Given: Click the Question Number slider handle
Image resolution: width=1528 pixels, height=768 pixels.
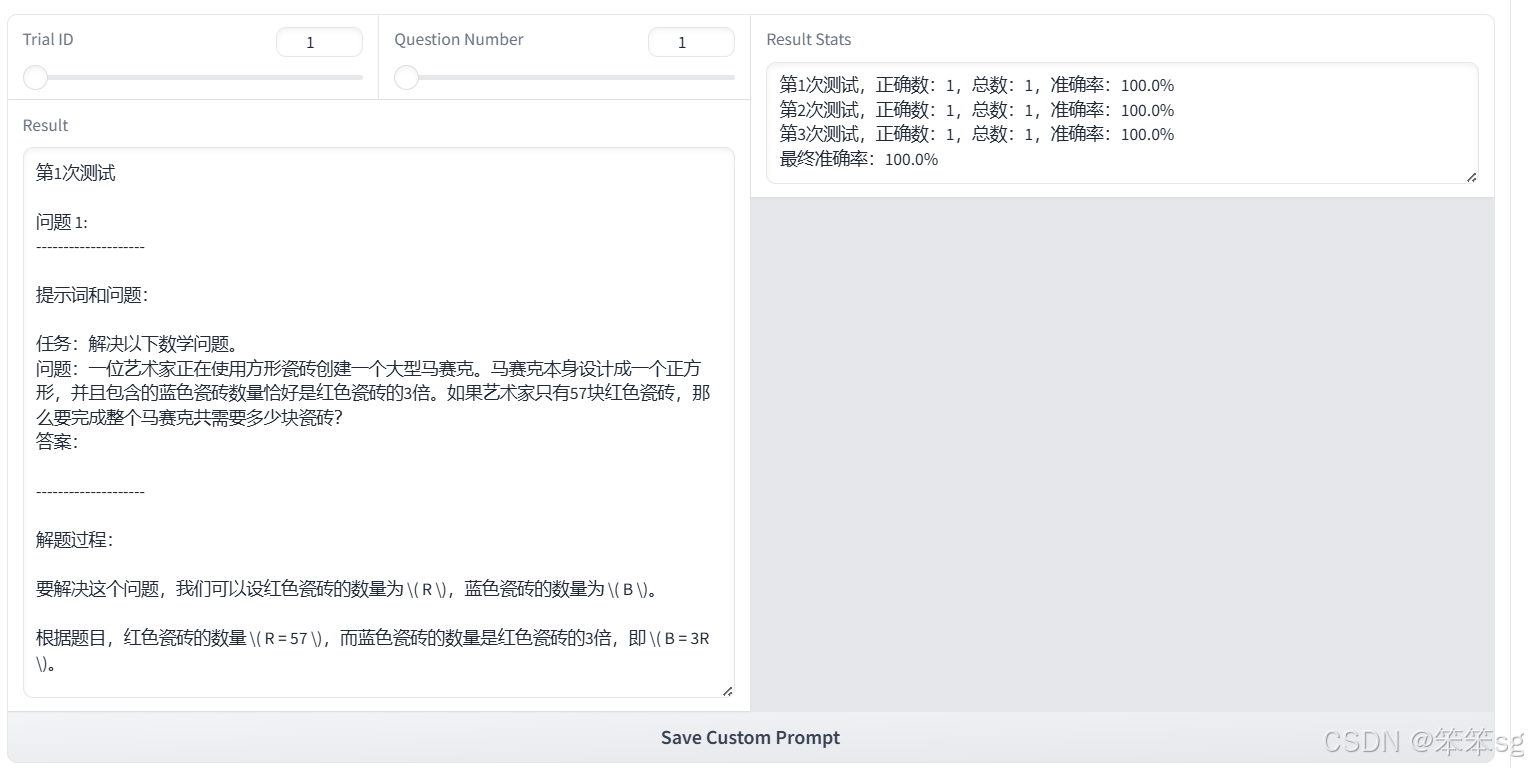Looking at the screenshot, I should (x=406, y=77).
